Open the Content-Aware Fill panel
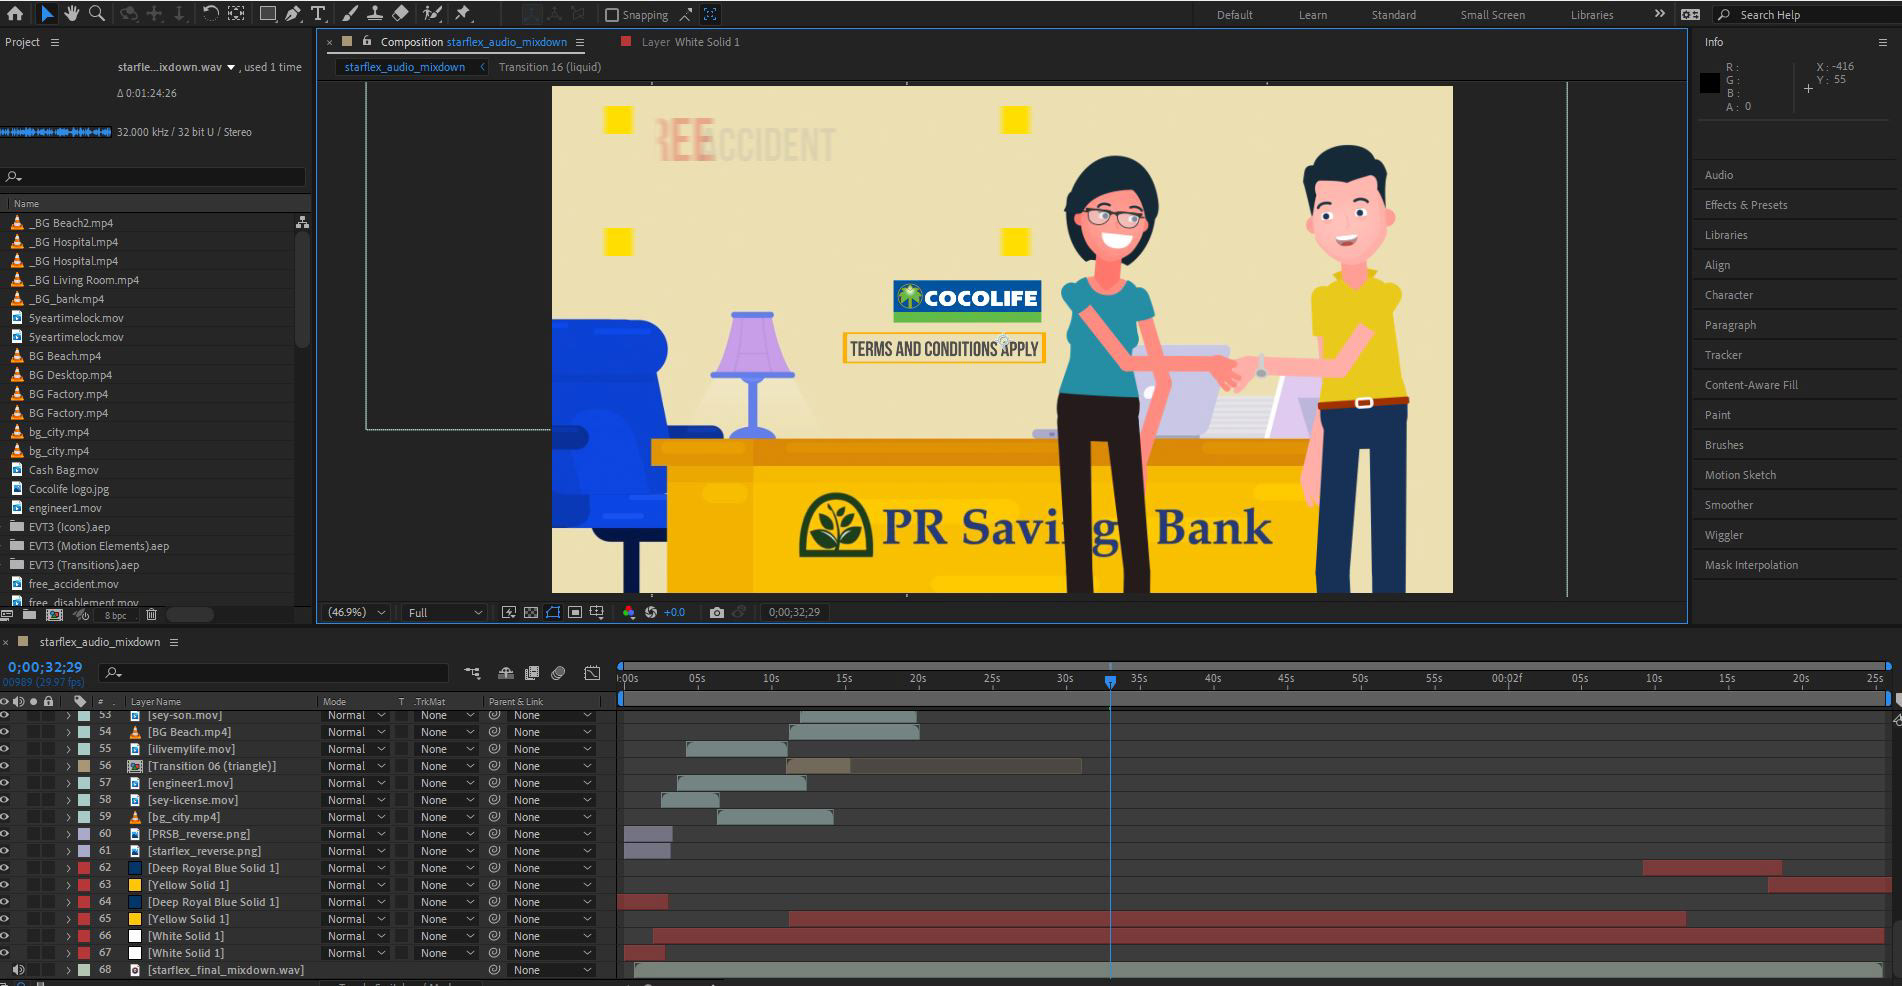 point(1751,385)
